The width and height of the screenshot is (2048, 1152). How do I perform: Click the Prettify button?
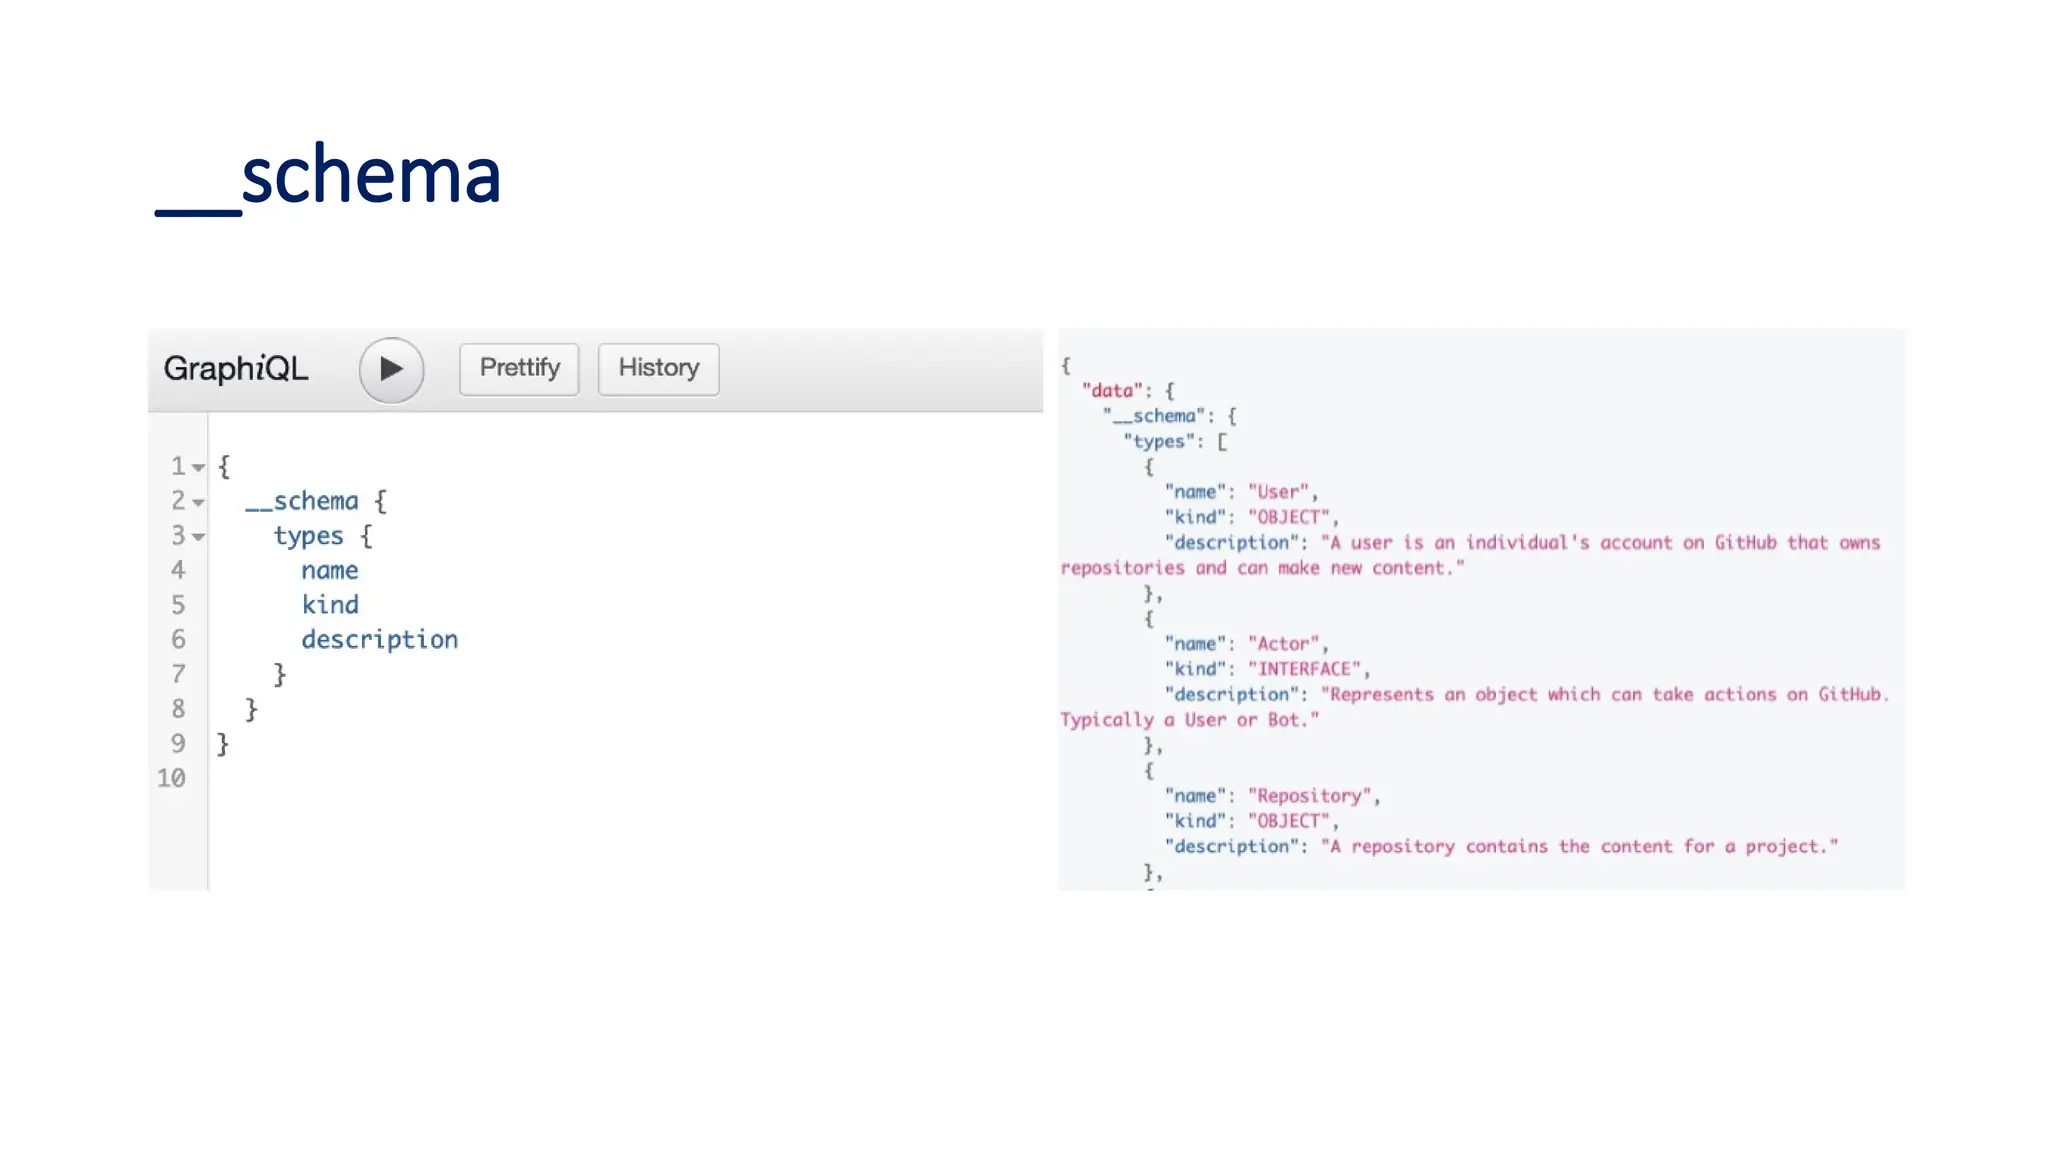(x=519, y=369)
